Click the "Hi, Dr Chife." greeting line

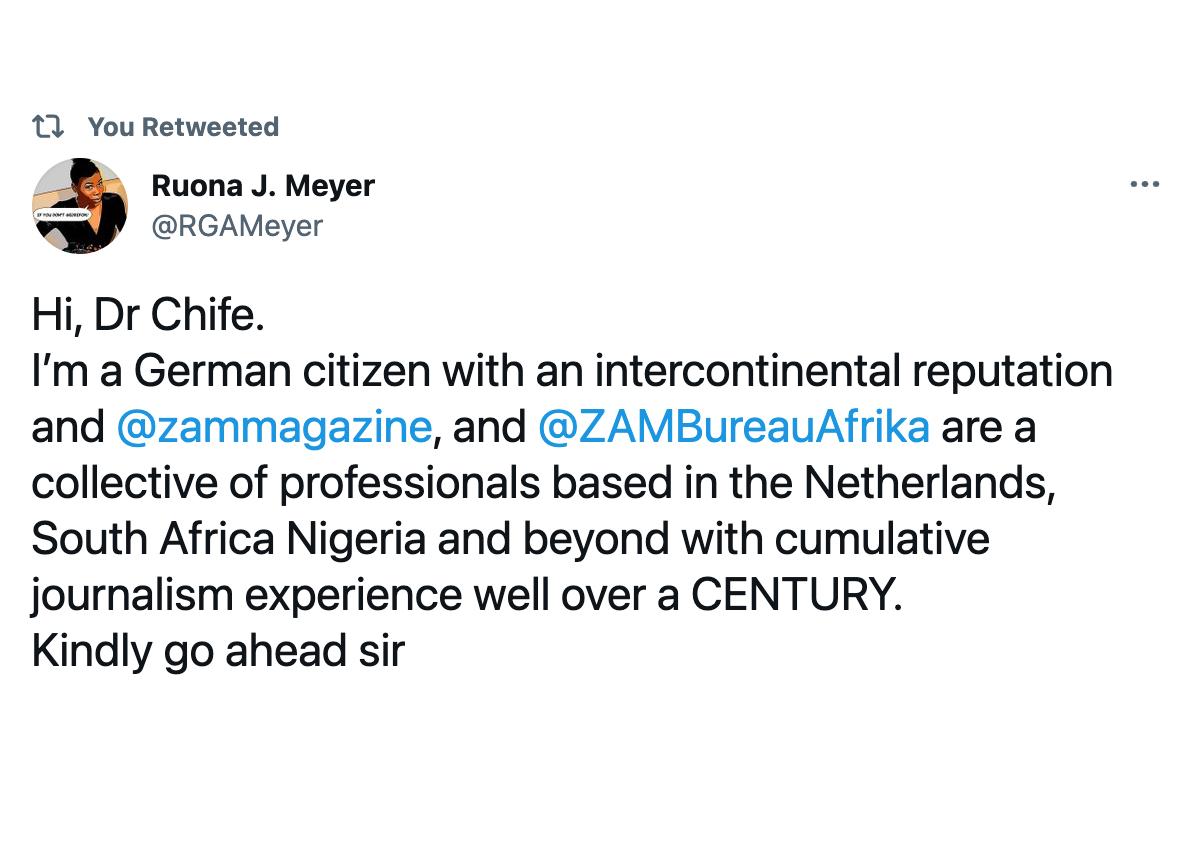(x=149, y=315)
